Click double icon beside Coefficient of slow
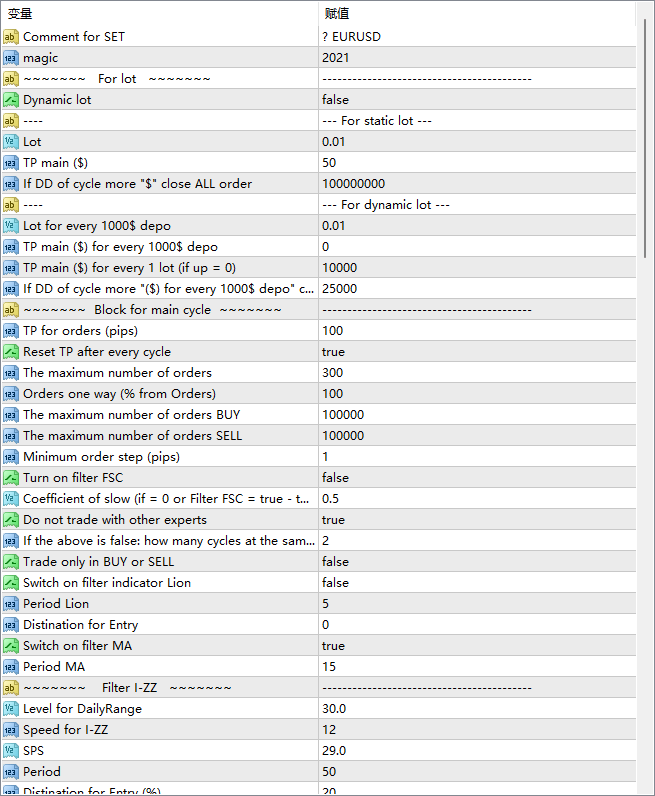655x796 pixels. (x=11, y=499)
